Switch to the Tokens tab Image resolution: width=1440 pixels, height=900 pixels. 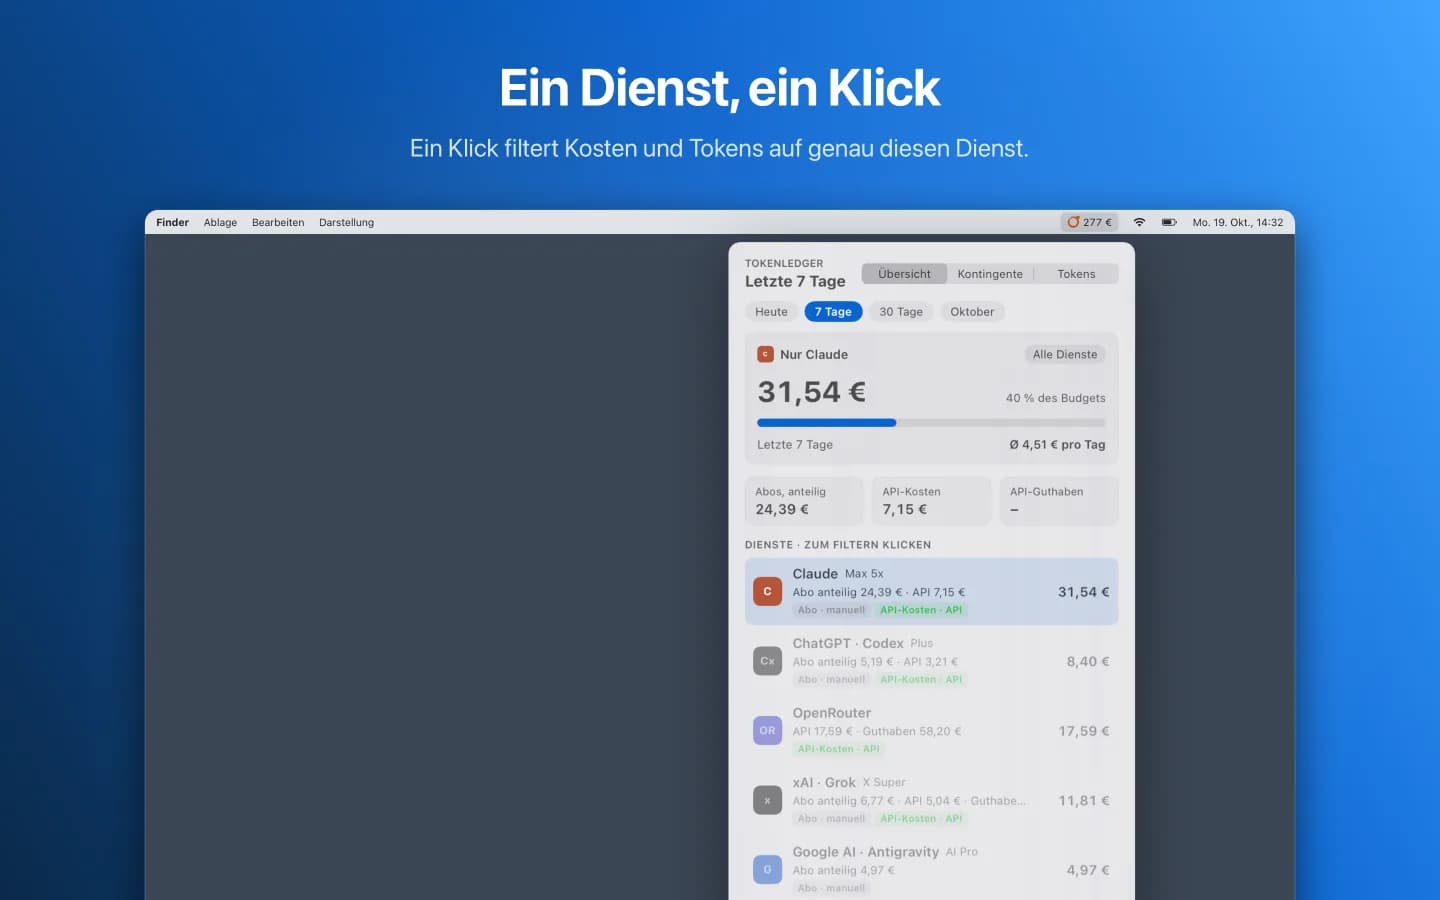click(1076, 274)
